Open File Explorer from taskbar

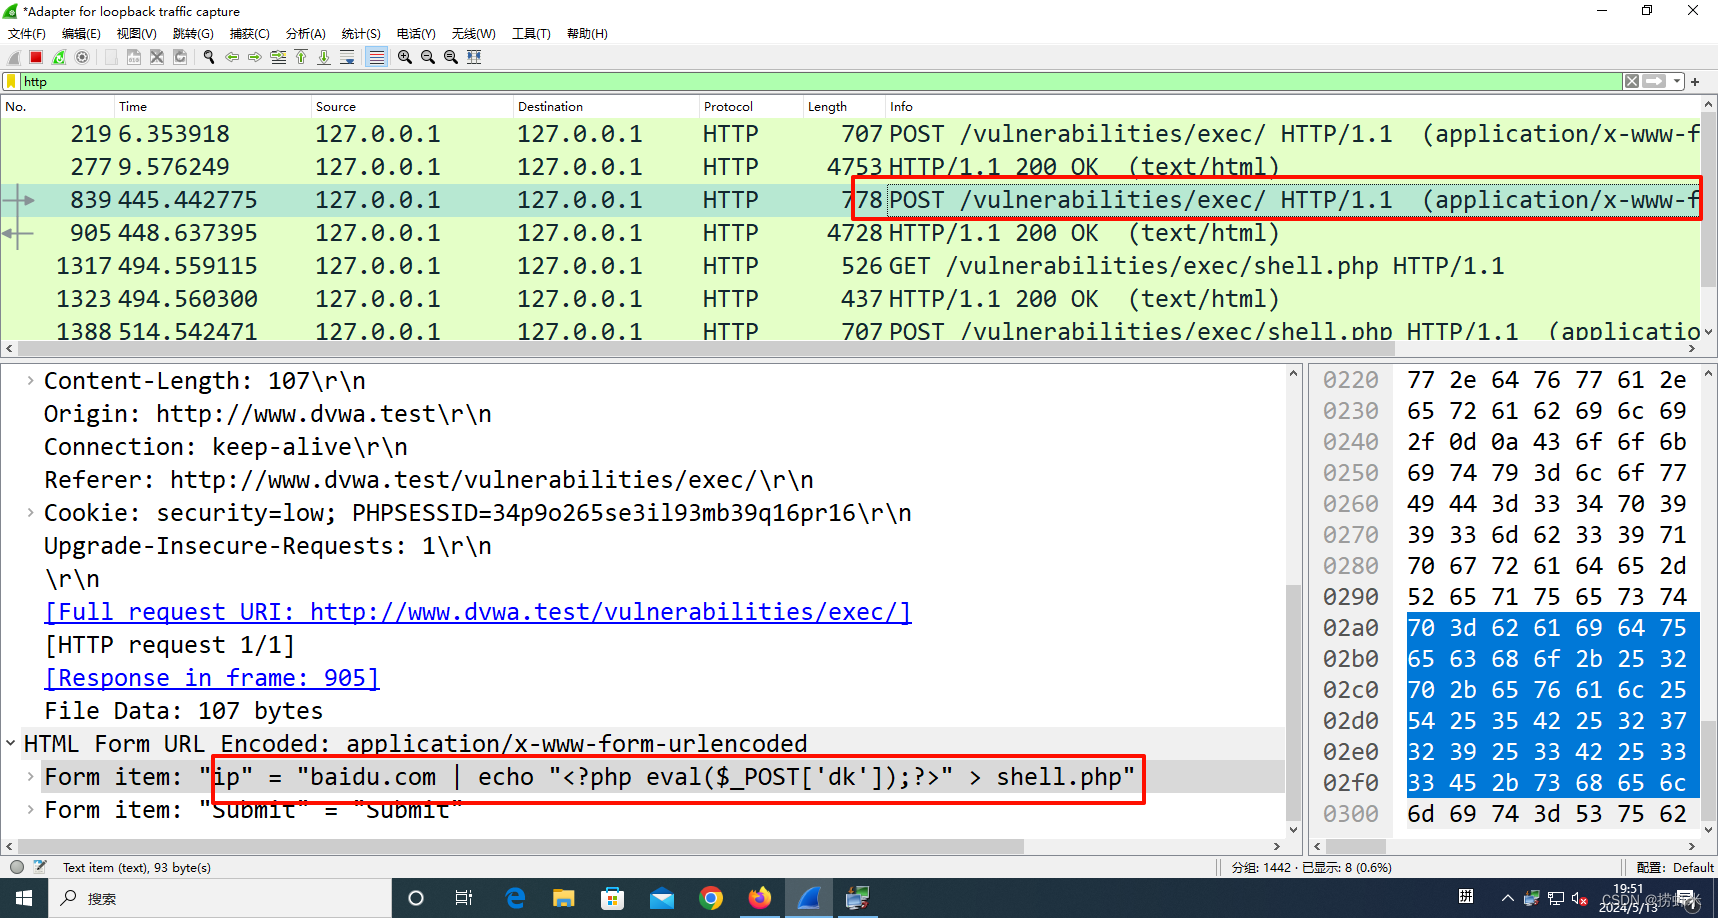(564, 898)
